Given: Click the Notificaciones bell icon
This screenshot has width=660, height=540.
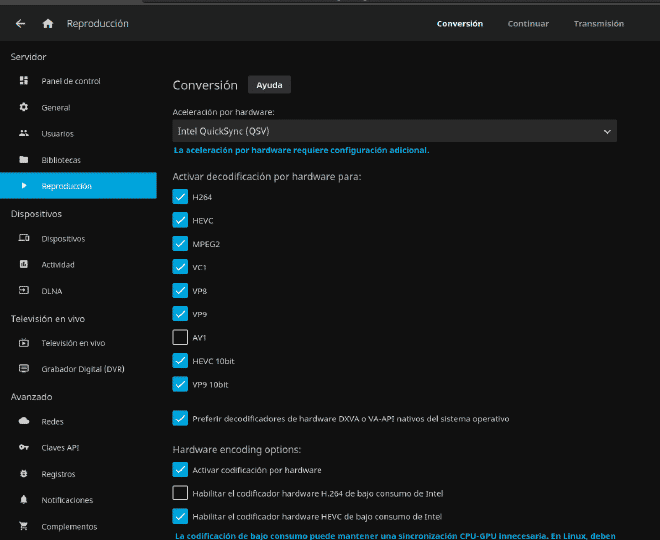Looking at the screenshot, I should click(24, 500).
